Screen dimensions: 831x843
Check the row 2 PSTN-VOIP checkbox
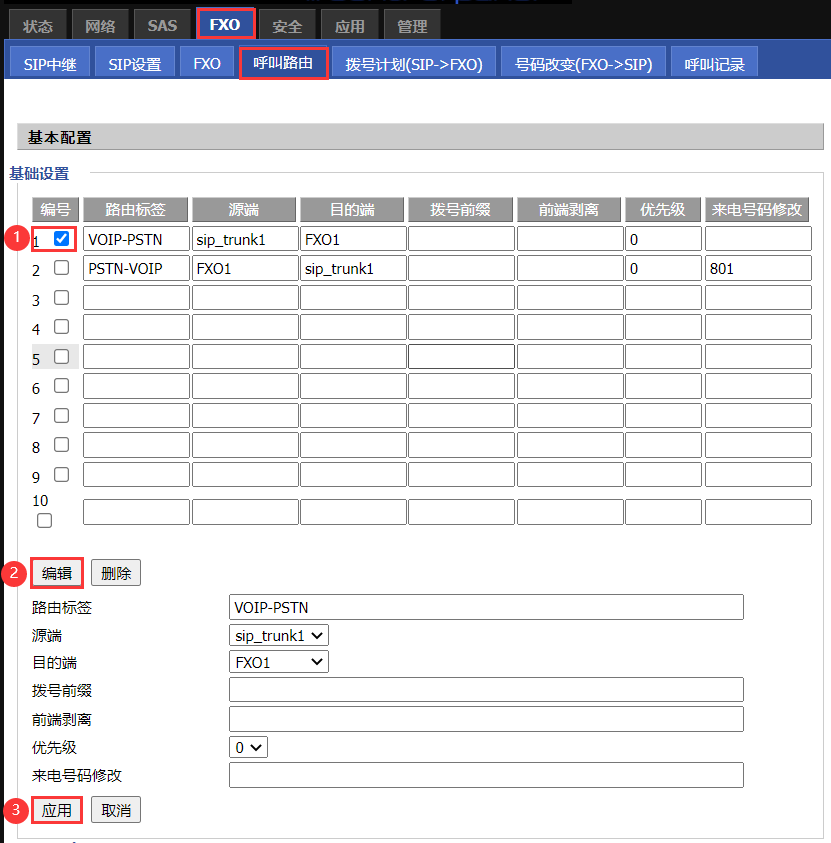click(x=61, y=268)
